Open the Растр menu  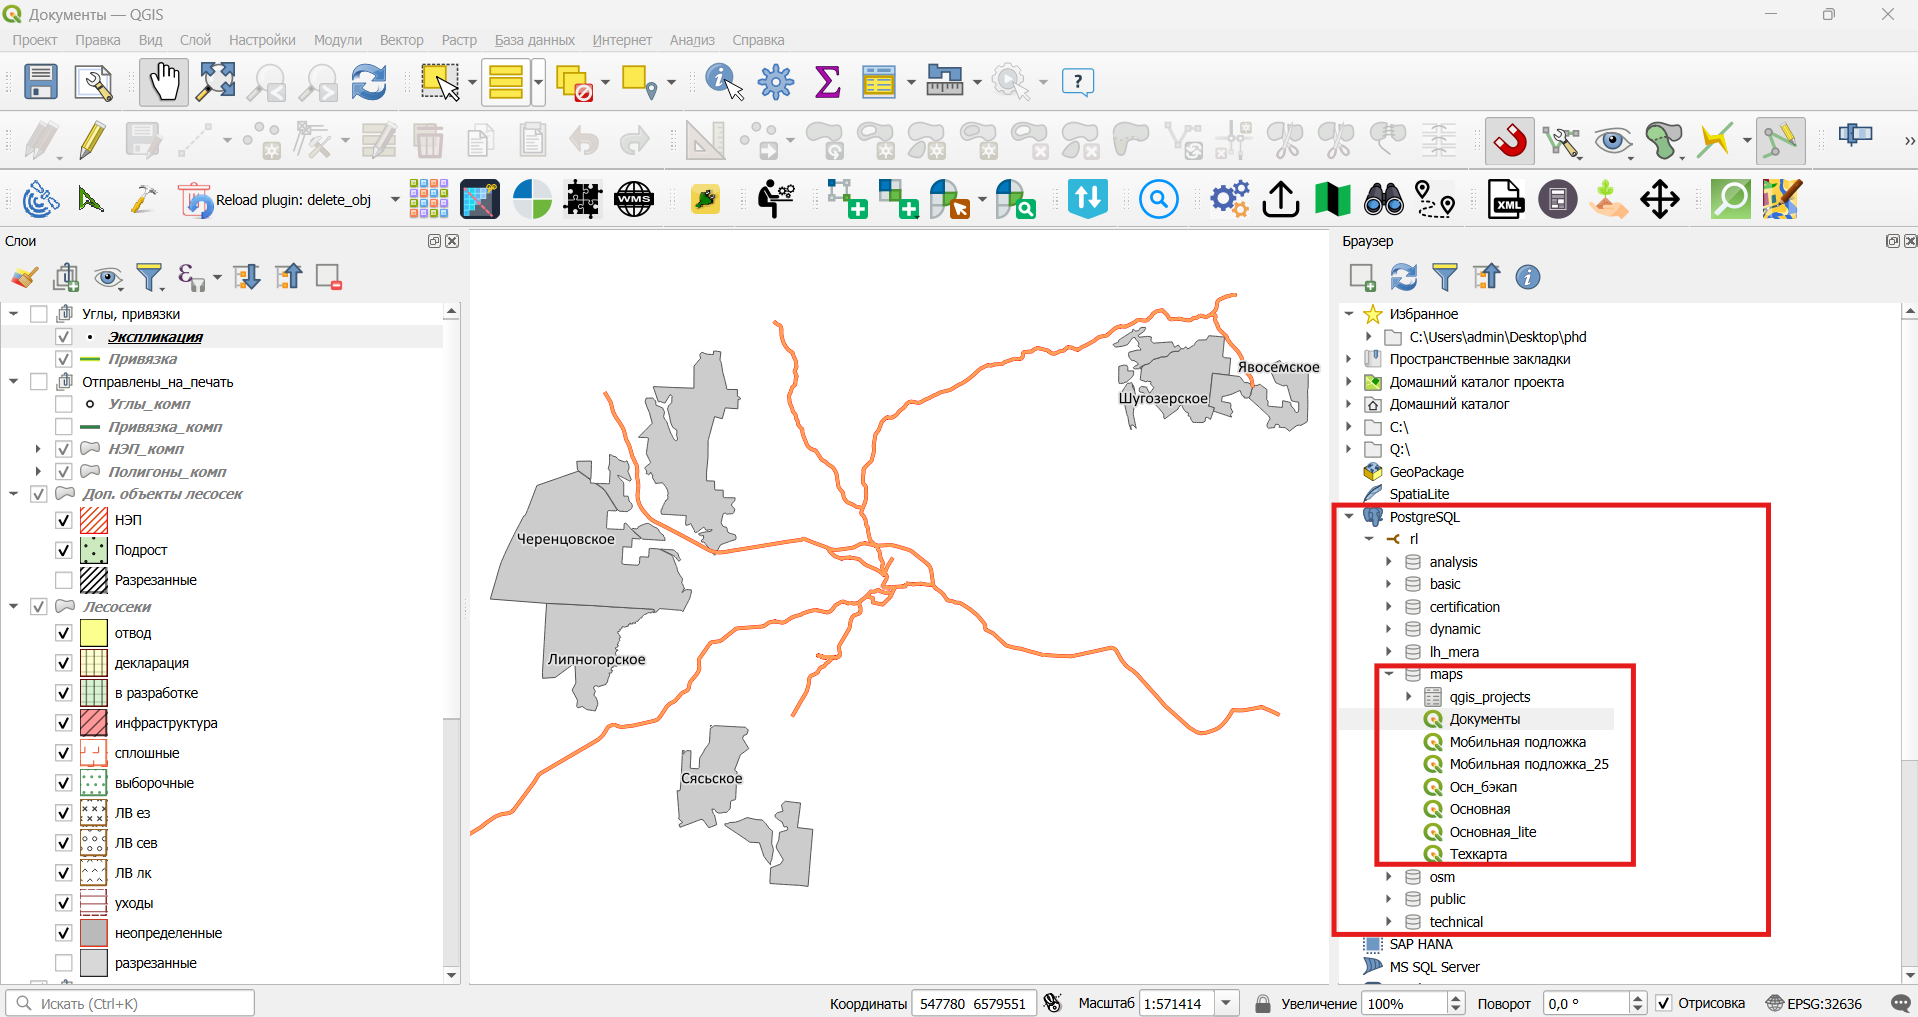point(459,40)
